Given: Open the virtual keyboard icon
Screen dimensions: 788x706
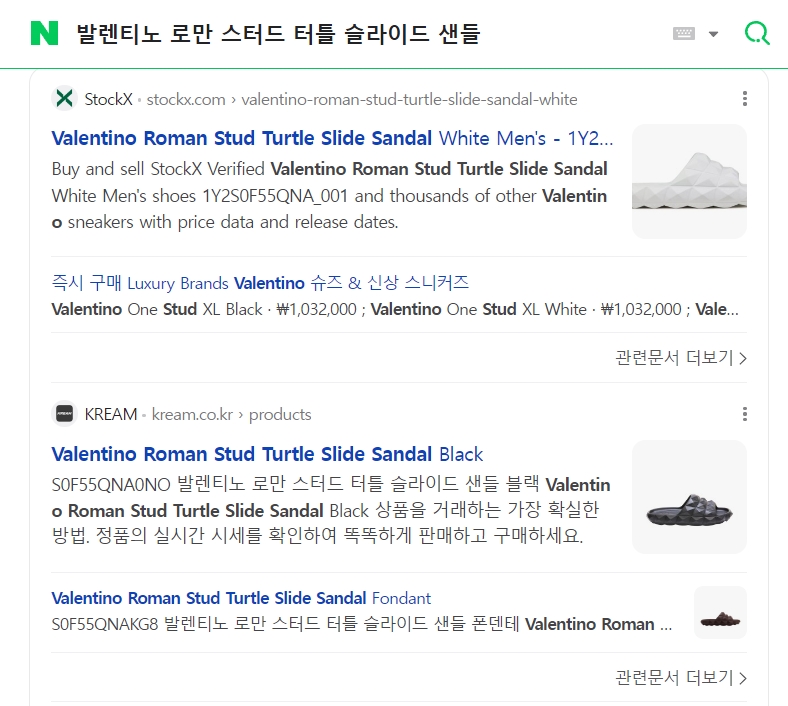Looking at the screenshot, I should click(x=684, y=33).
